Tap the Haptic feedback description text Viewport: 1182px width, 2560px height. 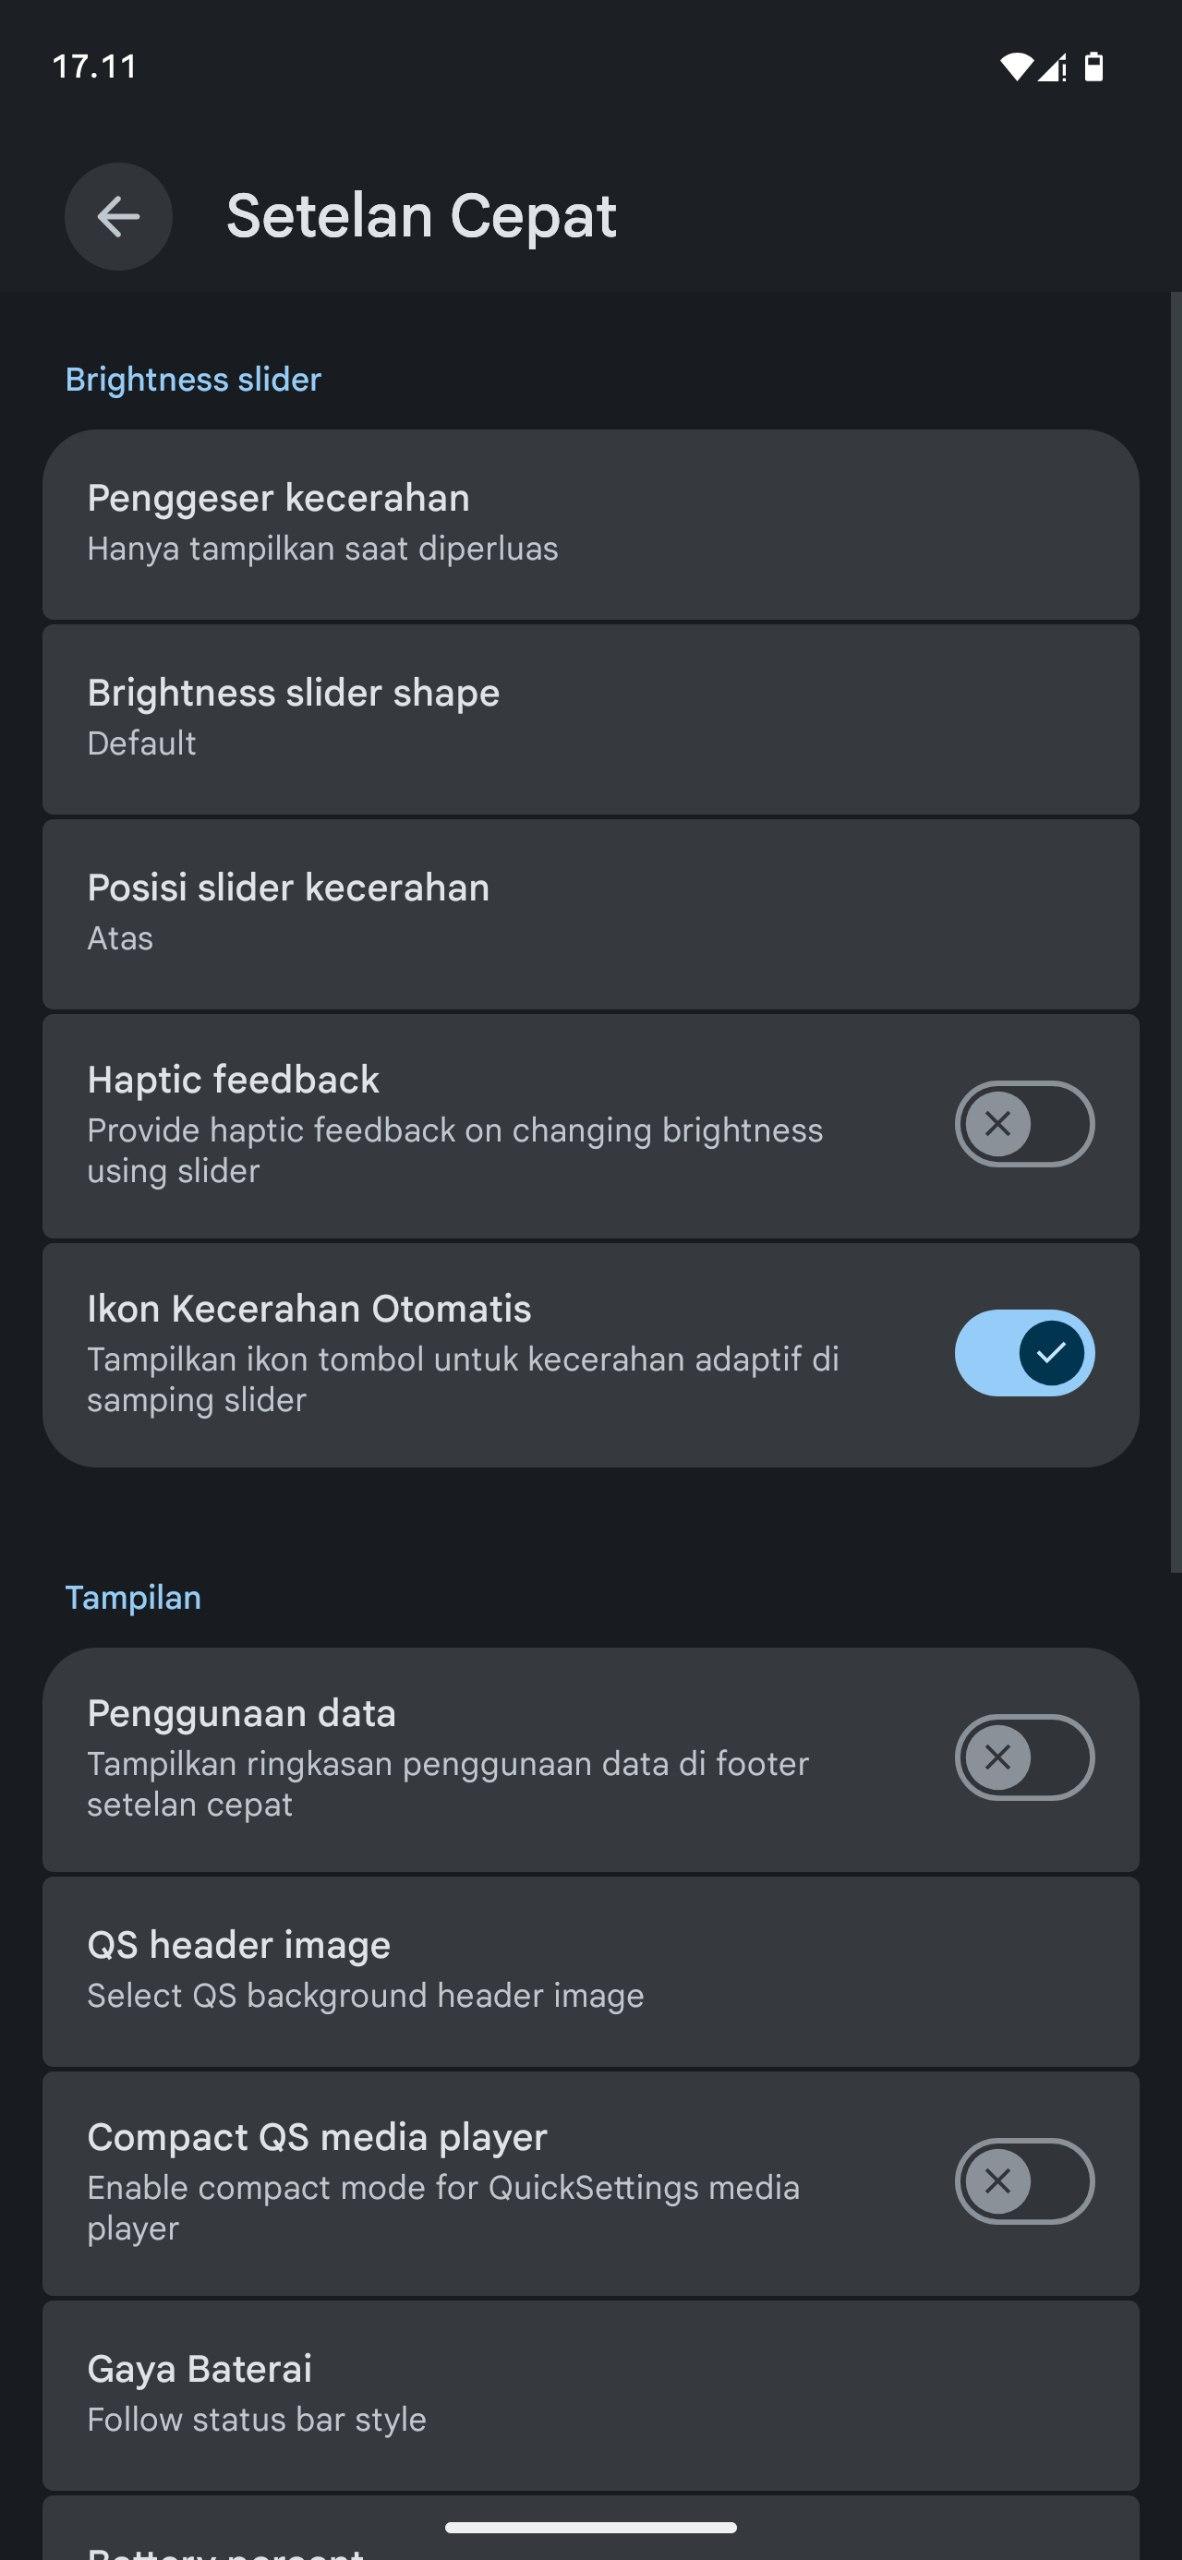(x=455, y=1150)
